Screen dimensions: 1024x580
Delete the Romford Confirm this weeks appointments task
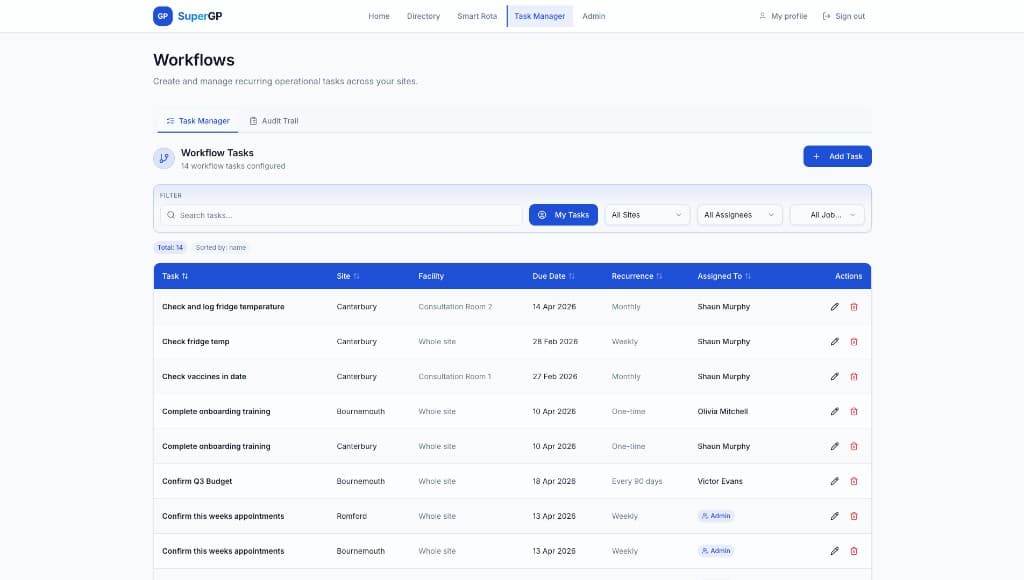854,516
